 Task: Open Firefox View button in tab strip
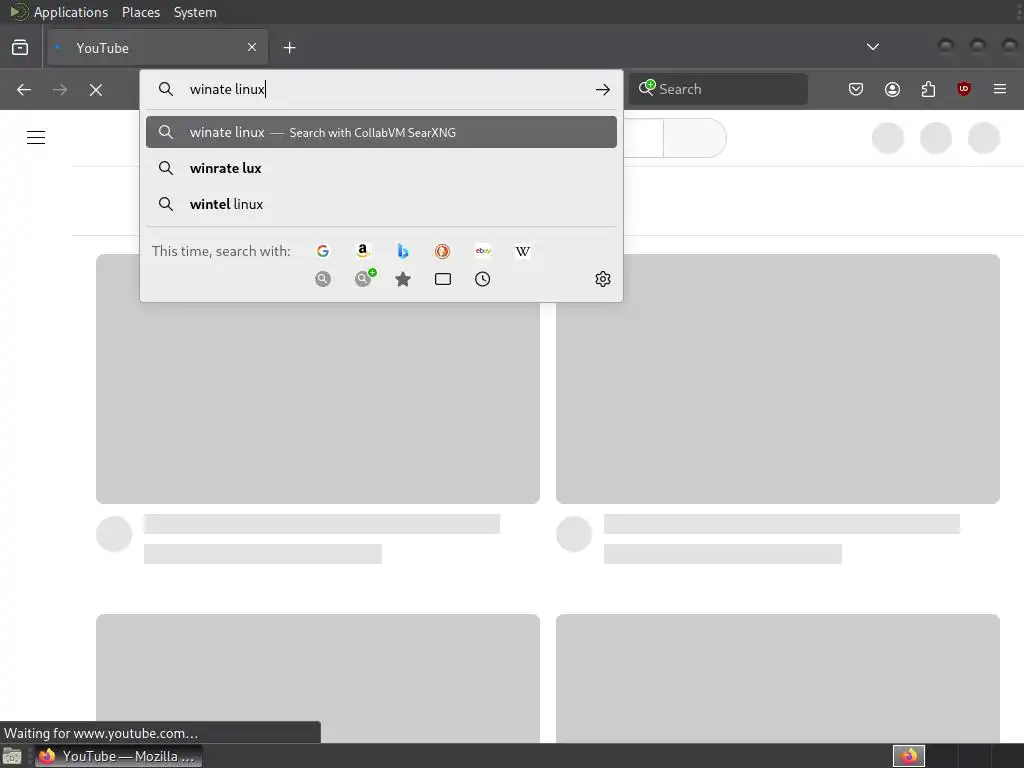pyautogui.click(x=20, y=48)
